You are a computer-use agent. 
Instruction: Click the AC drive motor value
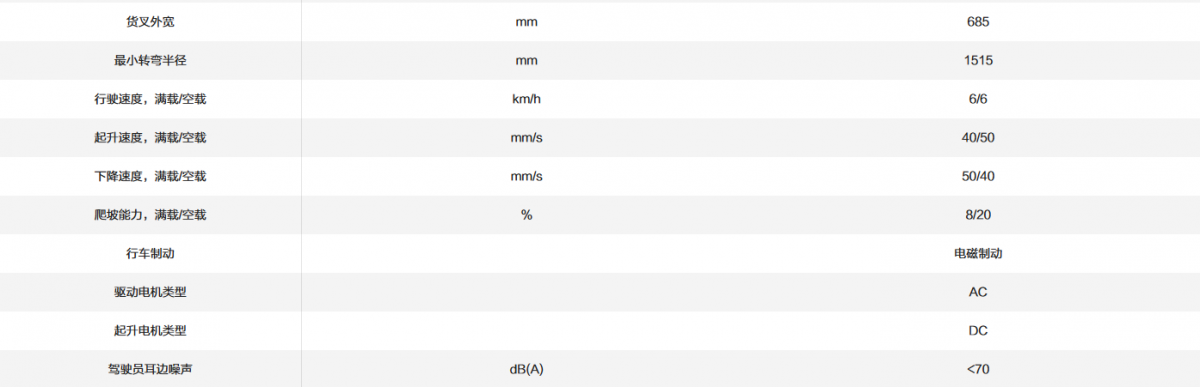click(978, 292)
